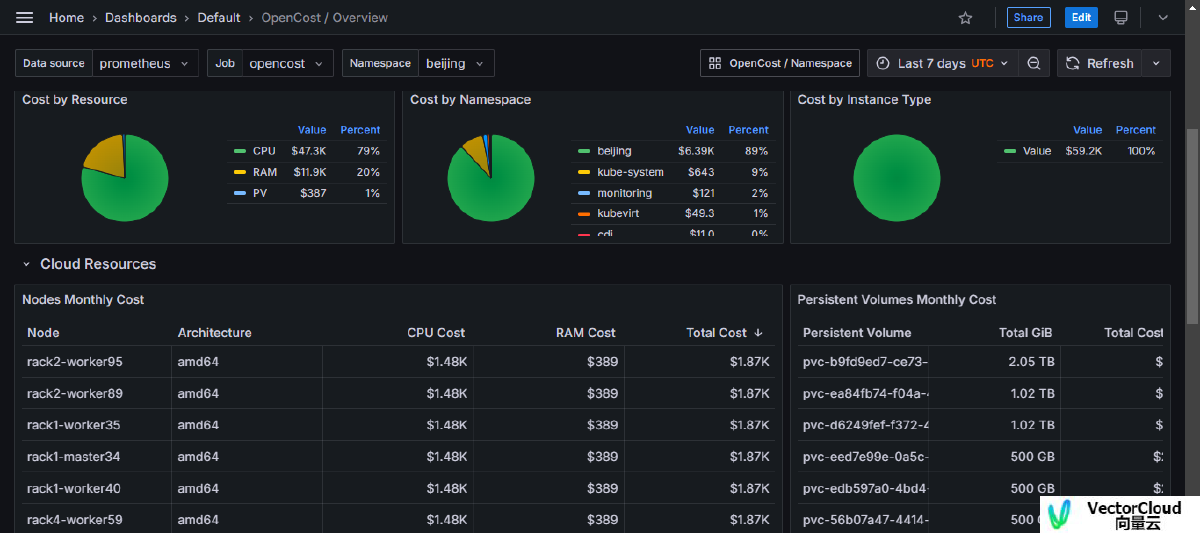Sort nodes table by Architecture column
The image size is (1200, 533).
coord(214,333)
